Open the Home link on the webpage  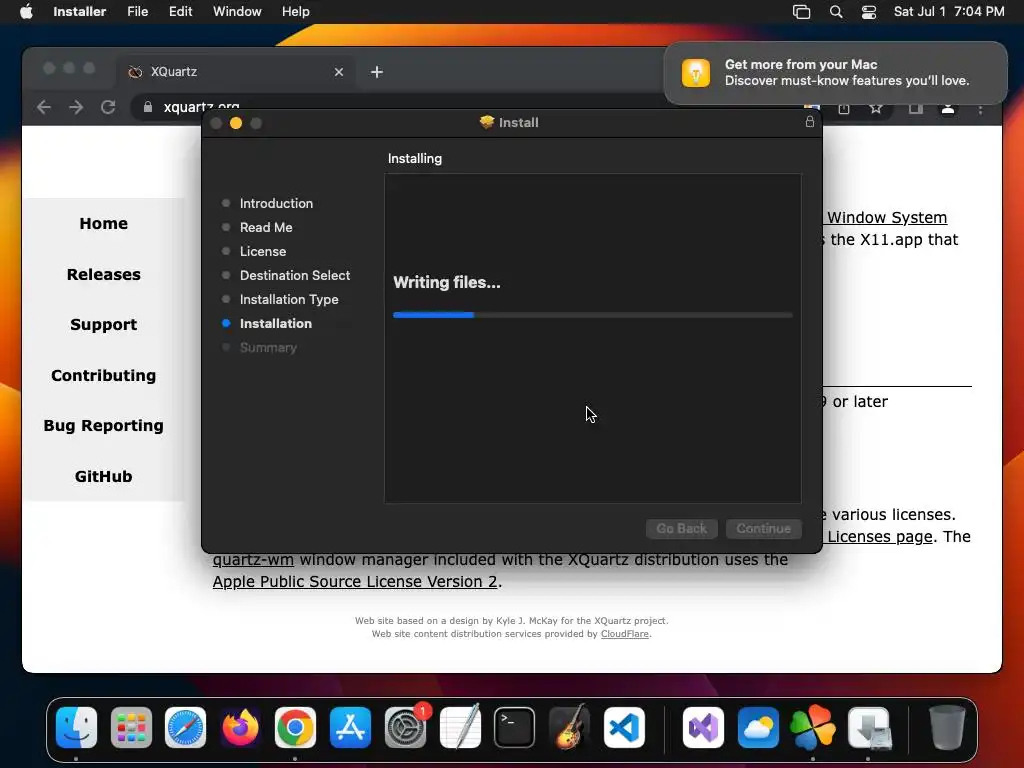pos(103,223)
